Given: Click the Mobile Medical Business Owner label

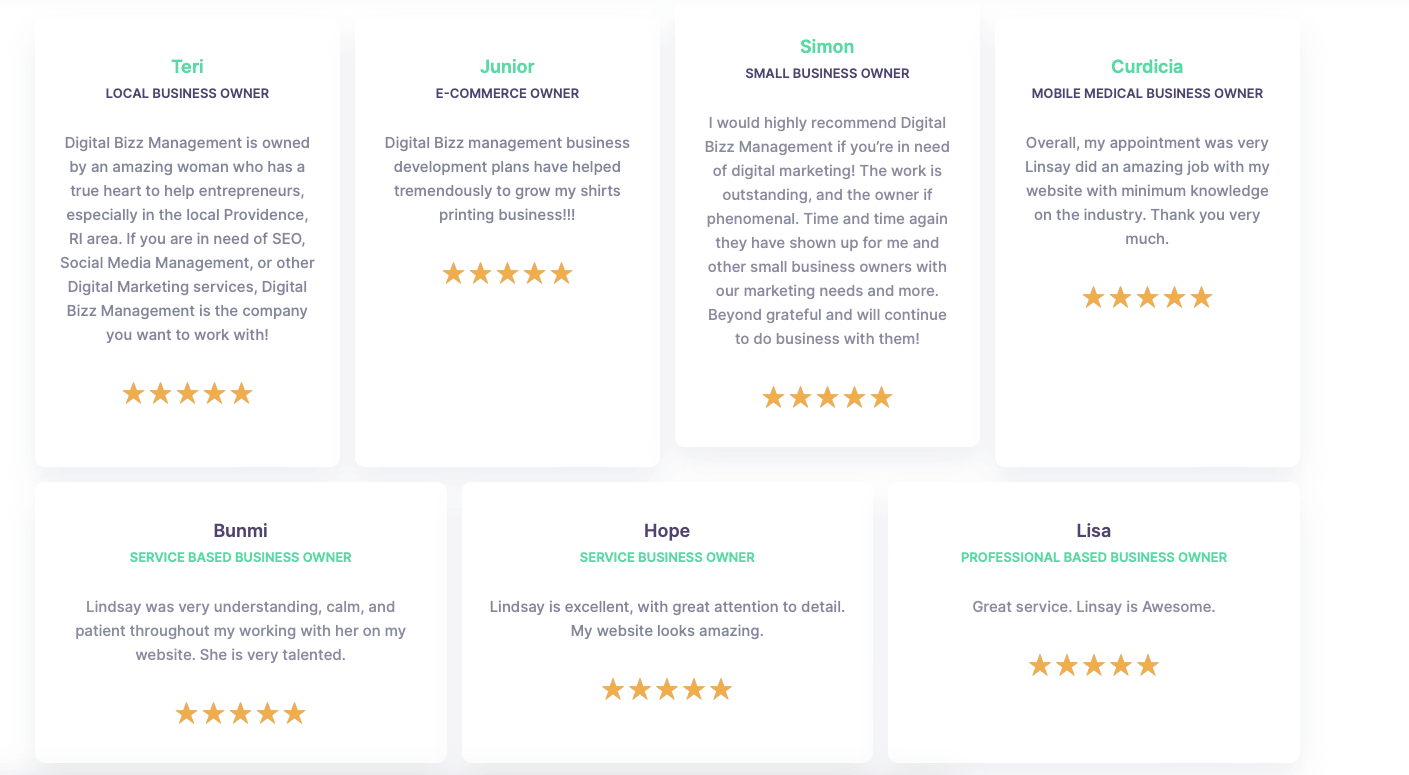Looking at the screenshot, I should coord(1147,94).
